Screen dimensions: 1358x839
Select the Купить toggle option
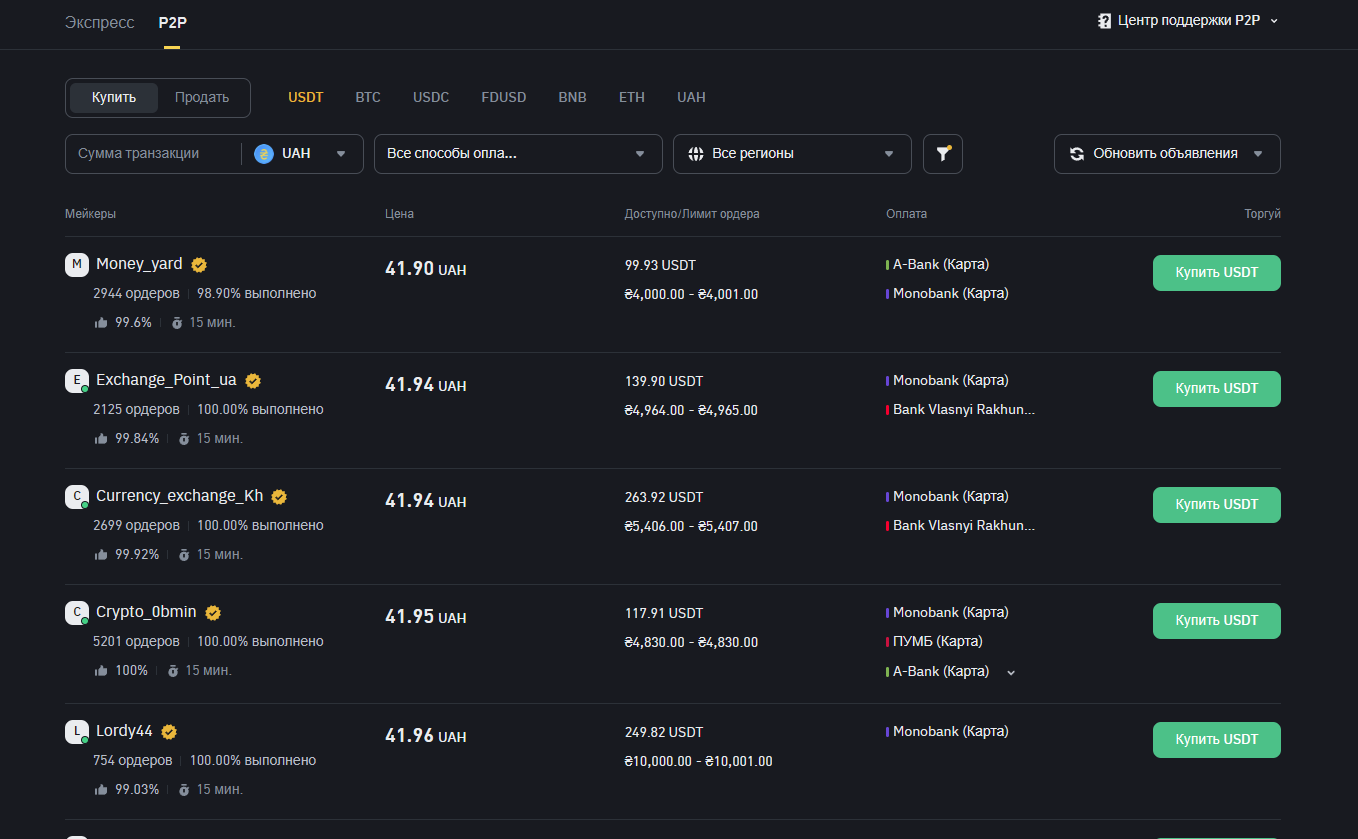click(114, 97)
